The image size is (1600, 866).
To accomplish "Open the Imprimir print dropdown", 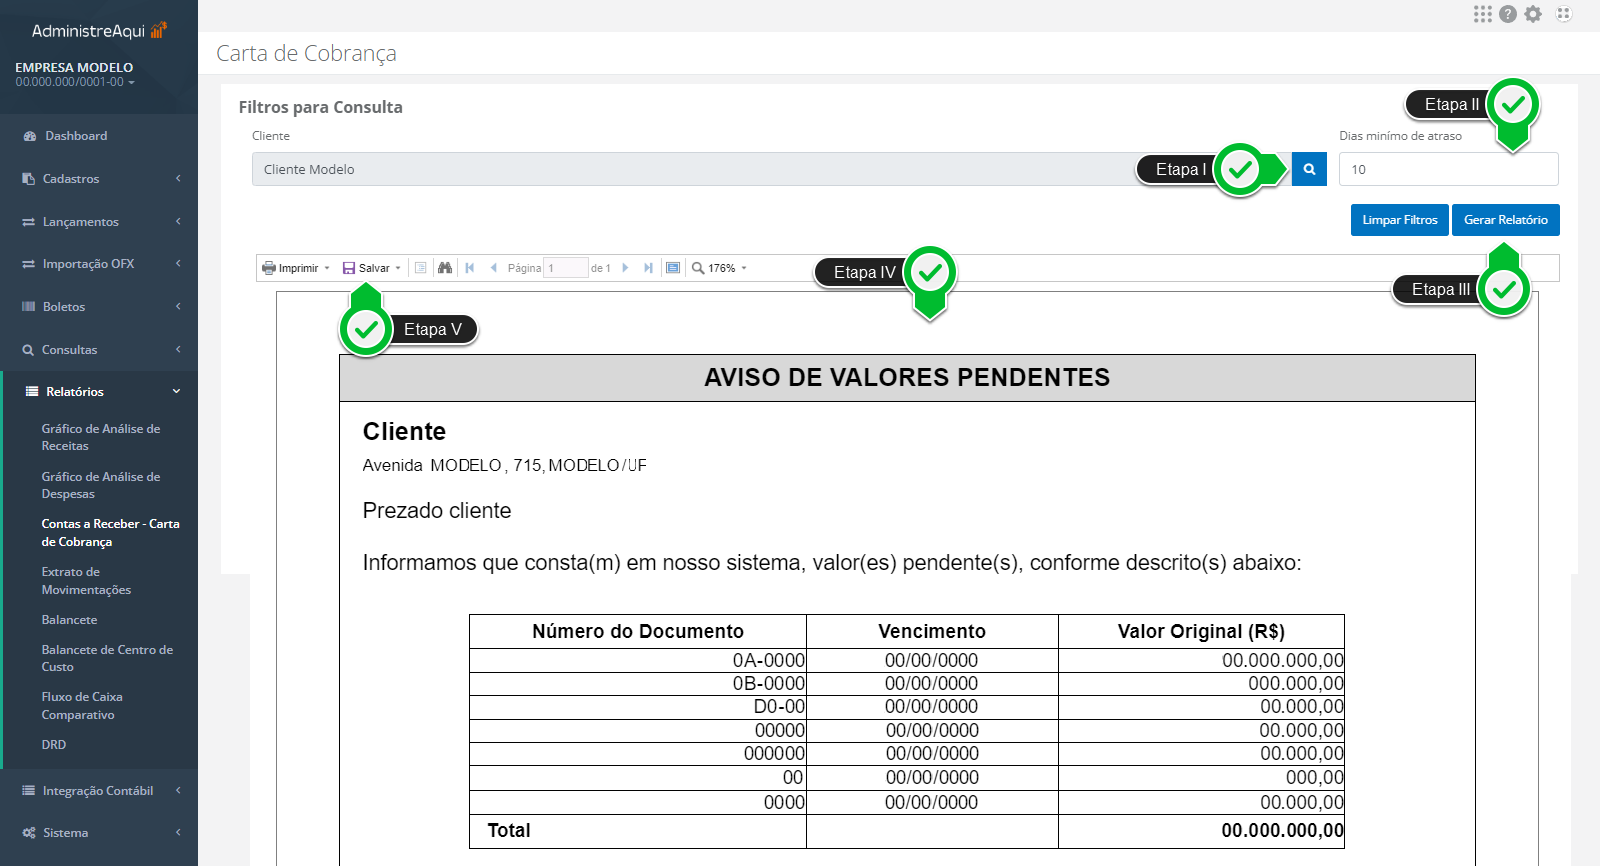I will click(296, 268).
